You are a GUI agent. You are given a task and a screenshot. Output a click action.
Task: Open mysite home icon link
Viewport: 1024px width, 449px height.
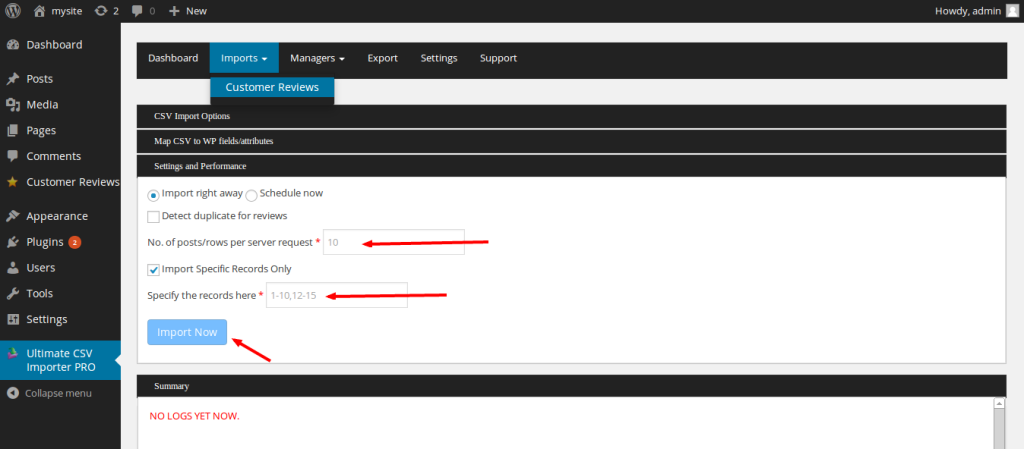[40, 10]
